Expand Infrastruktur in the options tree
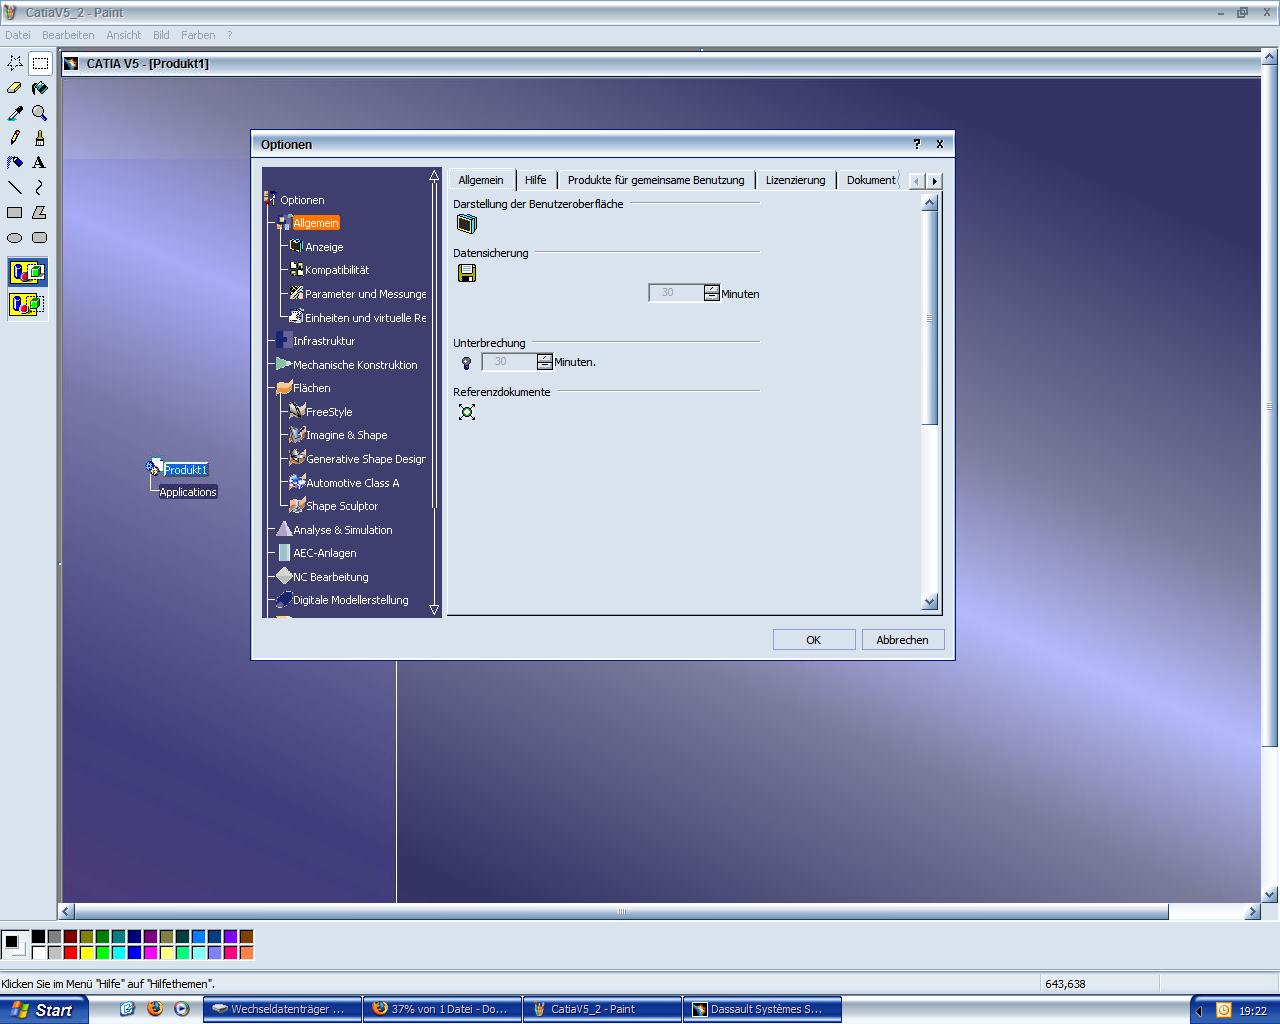Image resolution: width=1280 pixels, height=1024 pixels. (324, 341)
